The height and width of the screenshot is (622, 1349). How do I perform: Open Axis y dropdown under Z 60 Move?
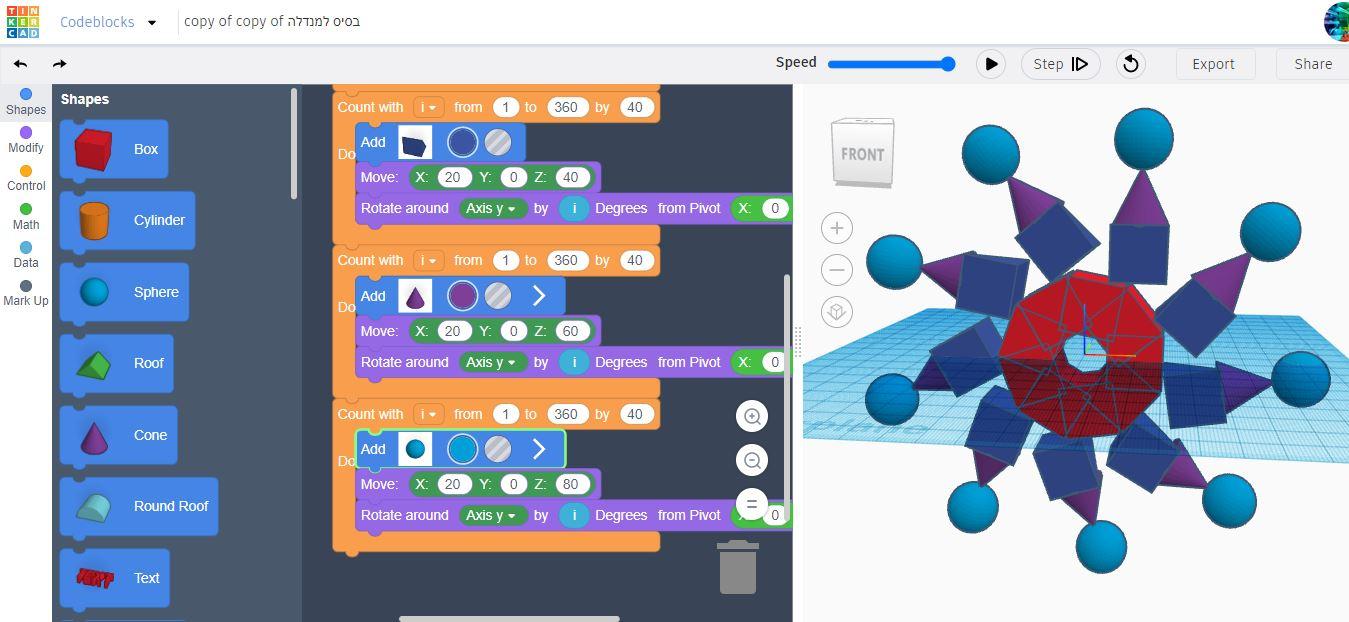tap(493, 362)
